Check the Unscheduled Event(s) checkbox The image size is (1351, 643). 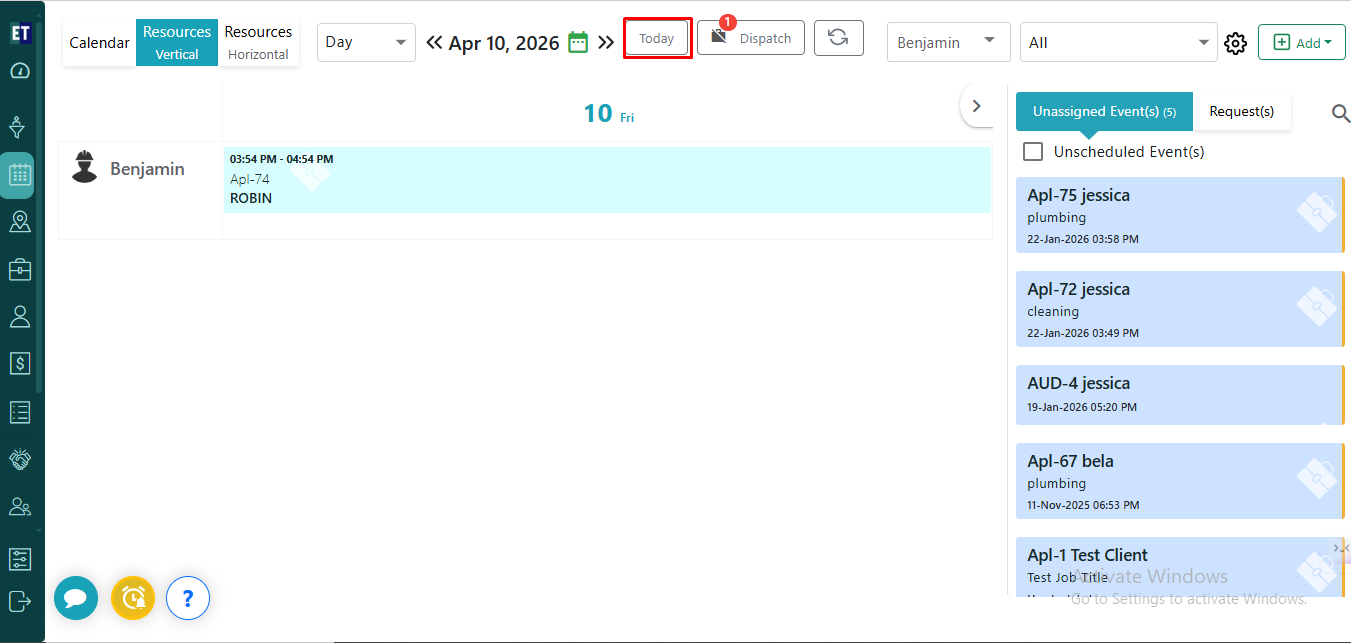point(1033,152)
